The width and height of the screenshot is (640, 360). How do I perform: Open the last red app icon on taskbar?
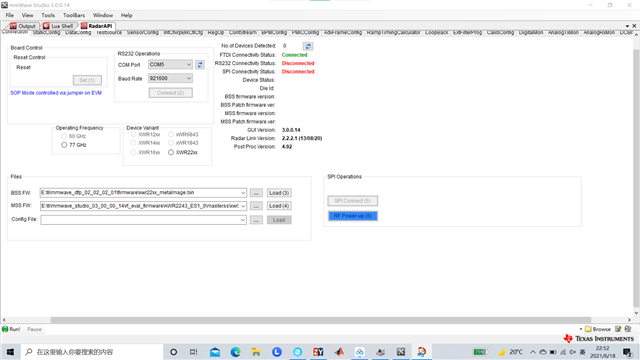tap(422, 352)
